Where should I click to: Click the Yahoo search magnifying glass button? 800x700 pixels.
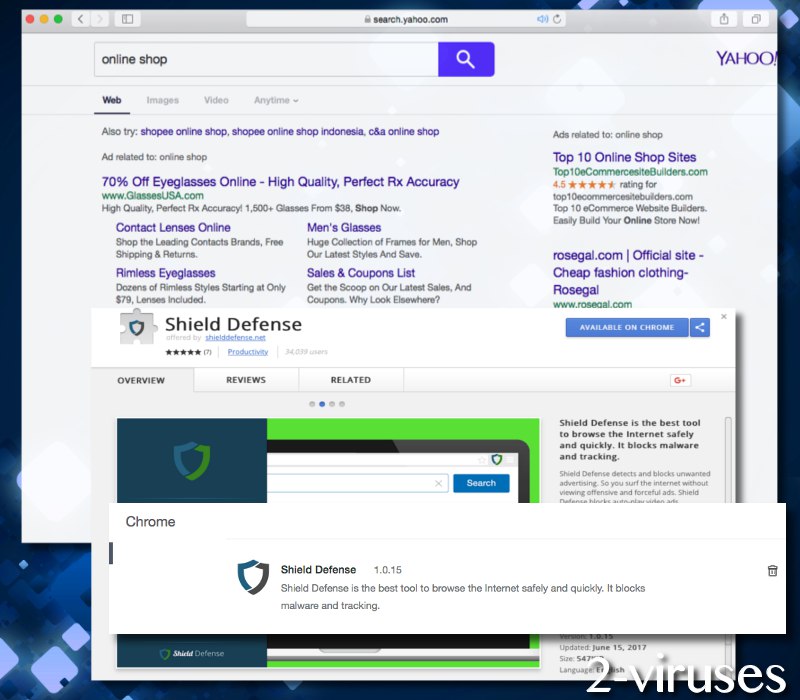(x=466, y=59)
